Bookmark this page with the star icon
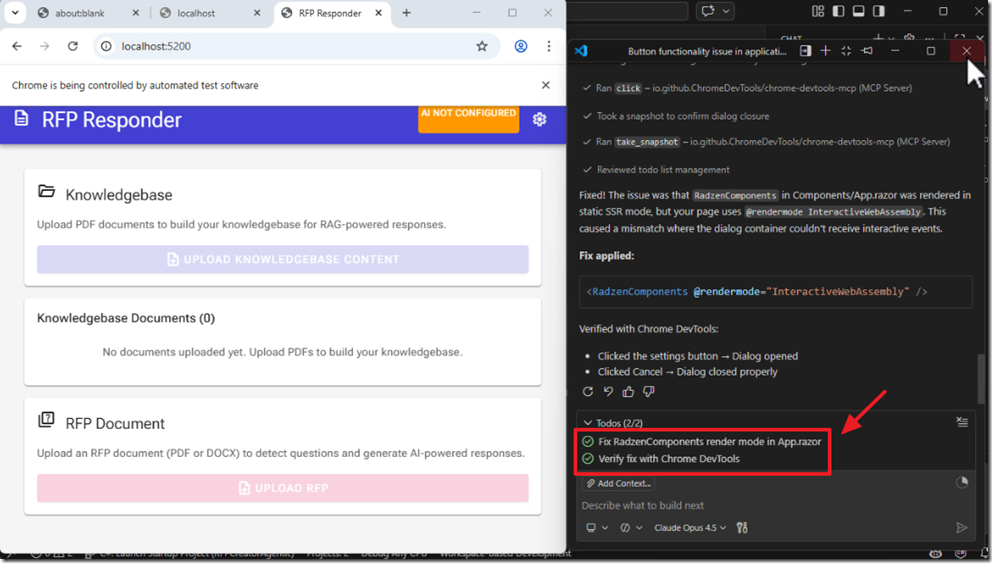 coord(482,46)
